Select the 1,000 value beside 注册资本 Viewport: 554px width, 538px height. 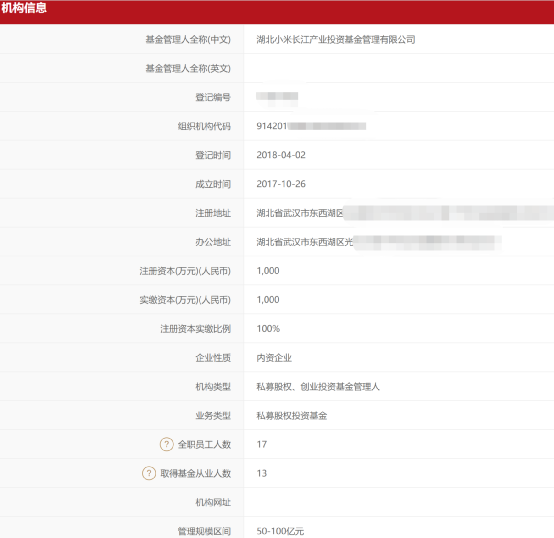[268, 271]
